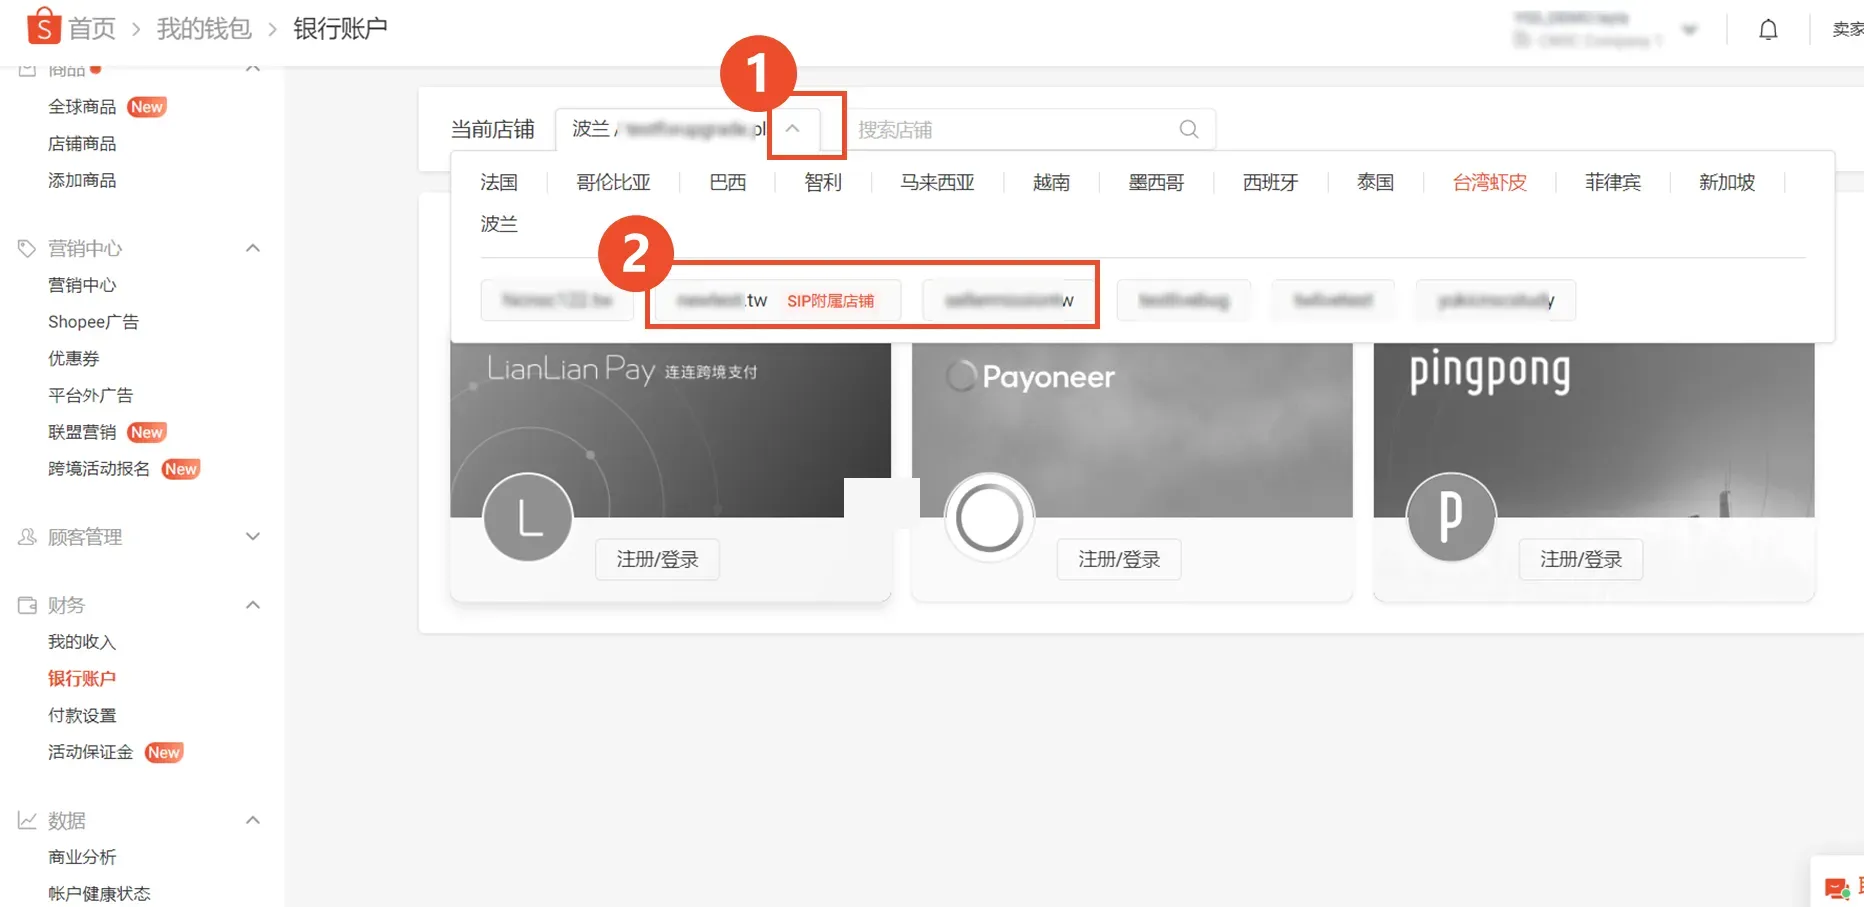Click the Shopee logo icon
Image resolution: width=1864 pixels, height=907 pixels.
pos(43,27)
